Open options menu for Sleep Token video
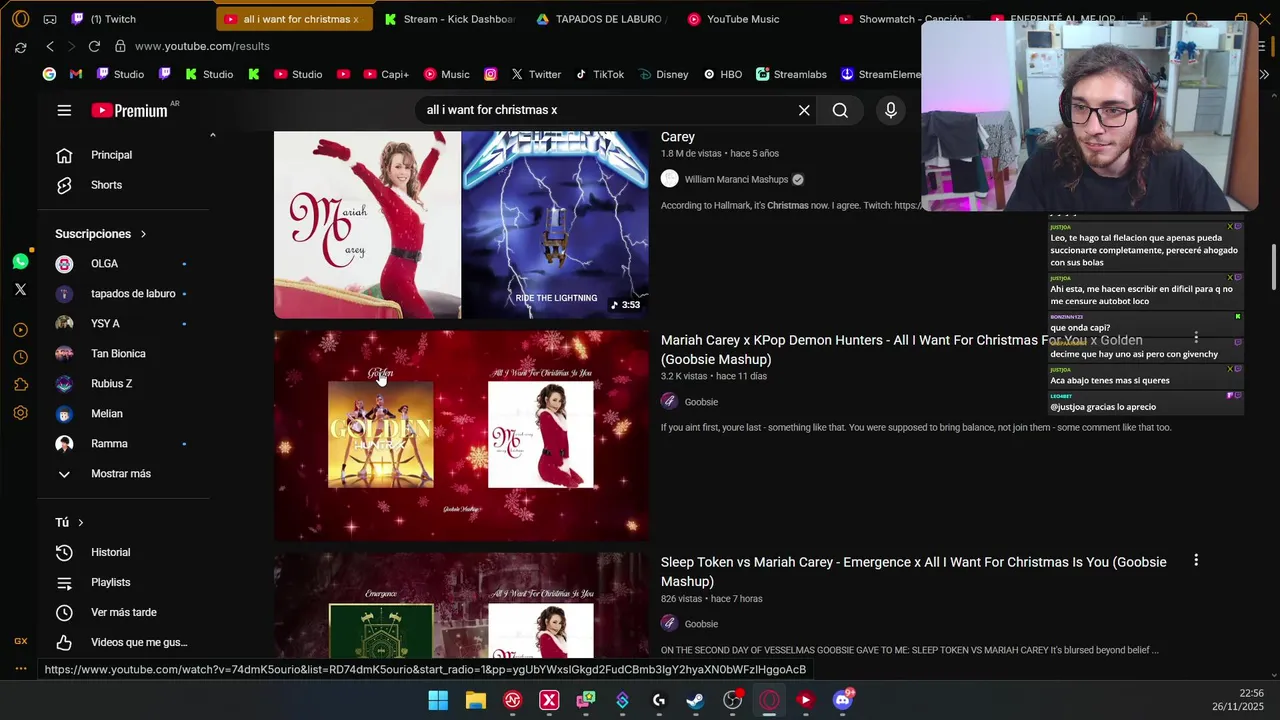Image resolution: width=1280 pixels, height=720 pixels. tap(1196, 561)
